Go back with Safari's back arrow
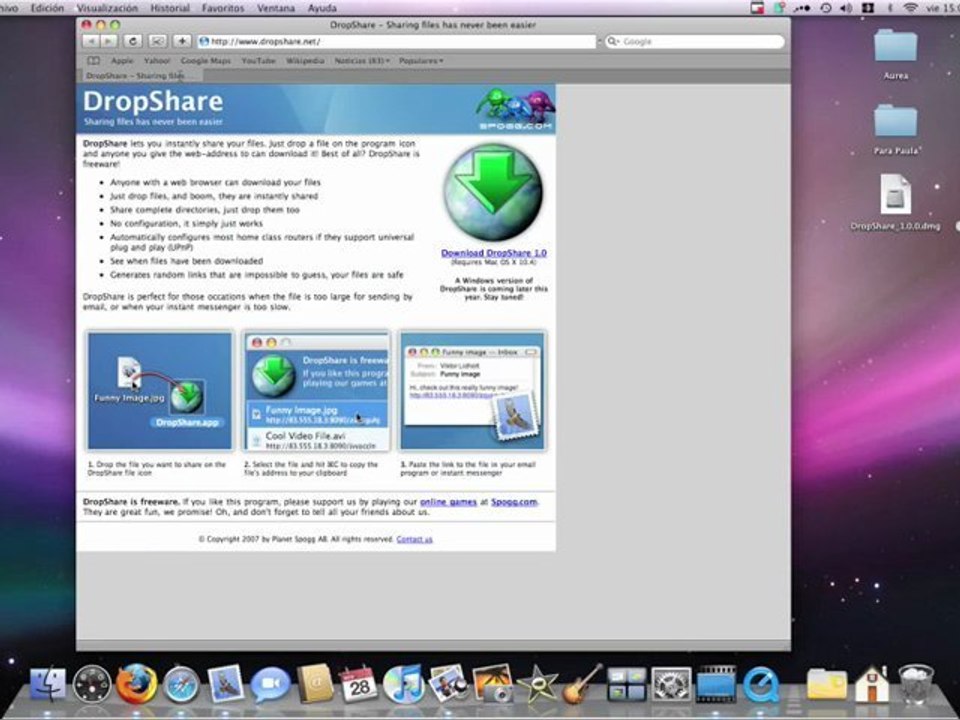The image size is (960, 720). click(x=91, y=42)
